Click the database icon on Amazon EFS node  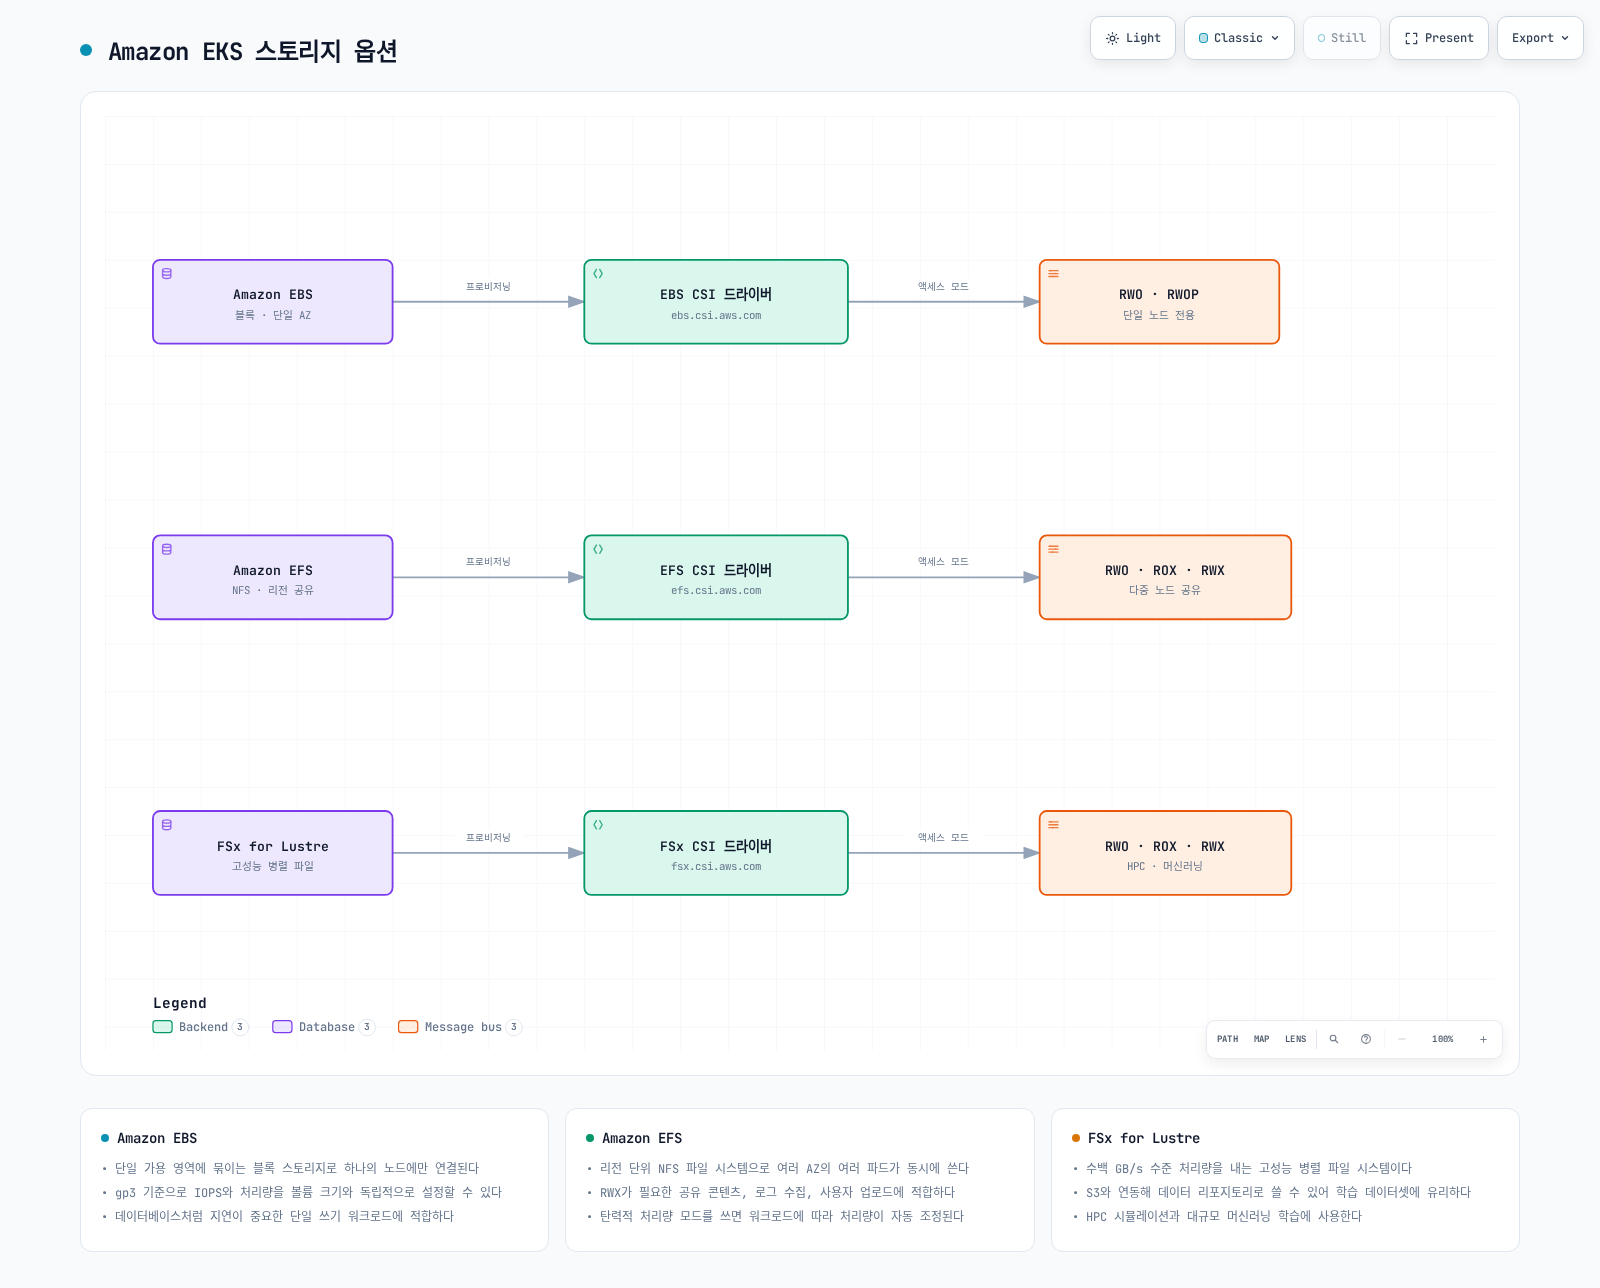167,549
